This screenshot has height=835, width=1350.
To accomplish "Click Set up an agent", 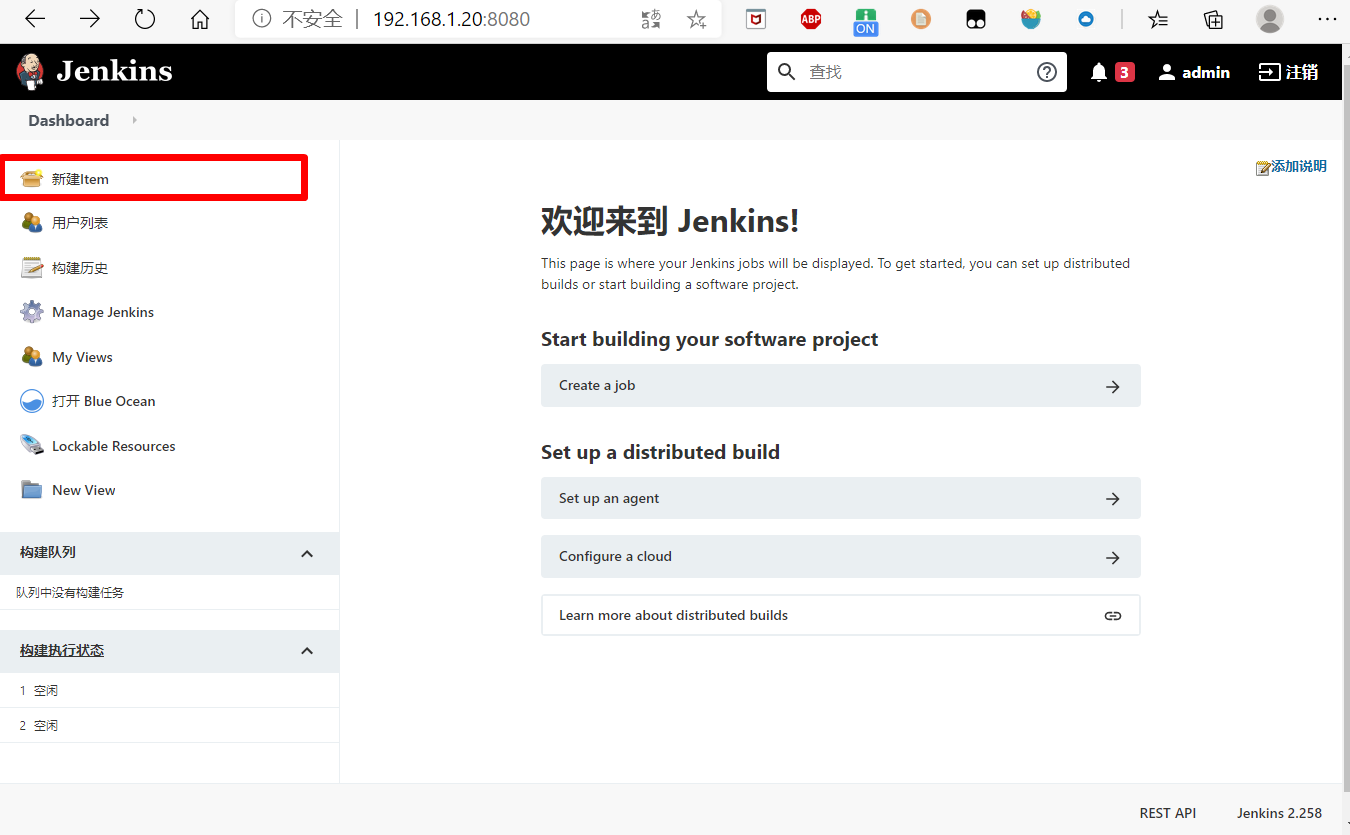I will click(841, 498).
